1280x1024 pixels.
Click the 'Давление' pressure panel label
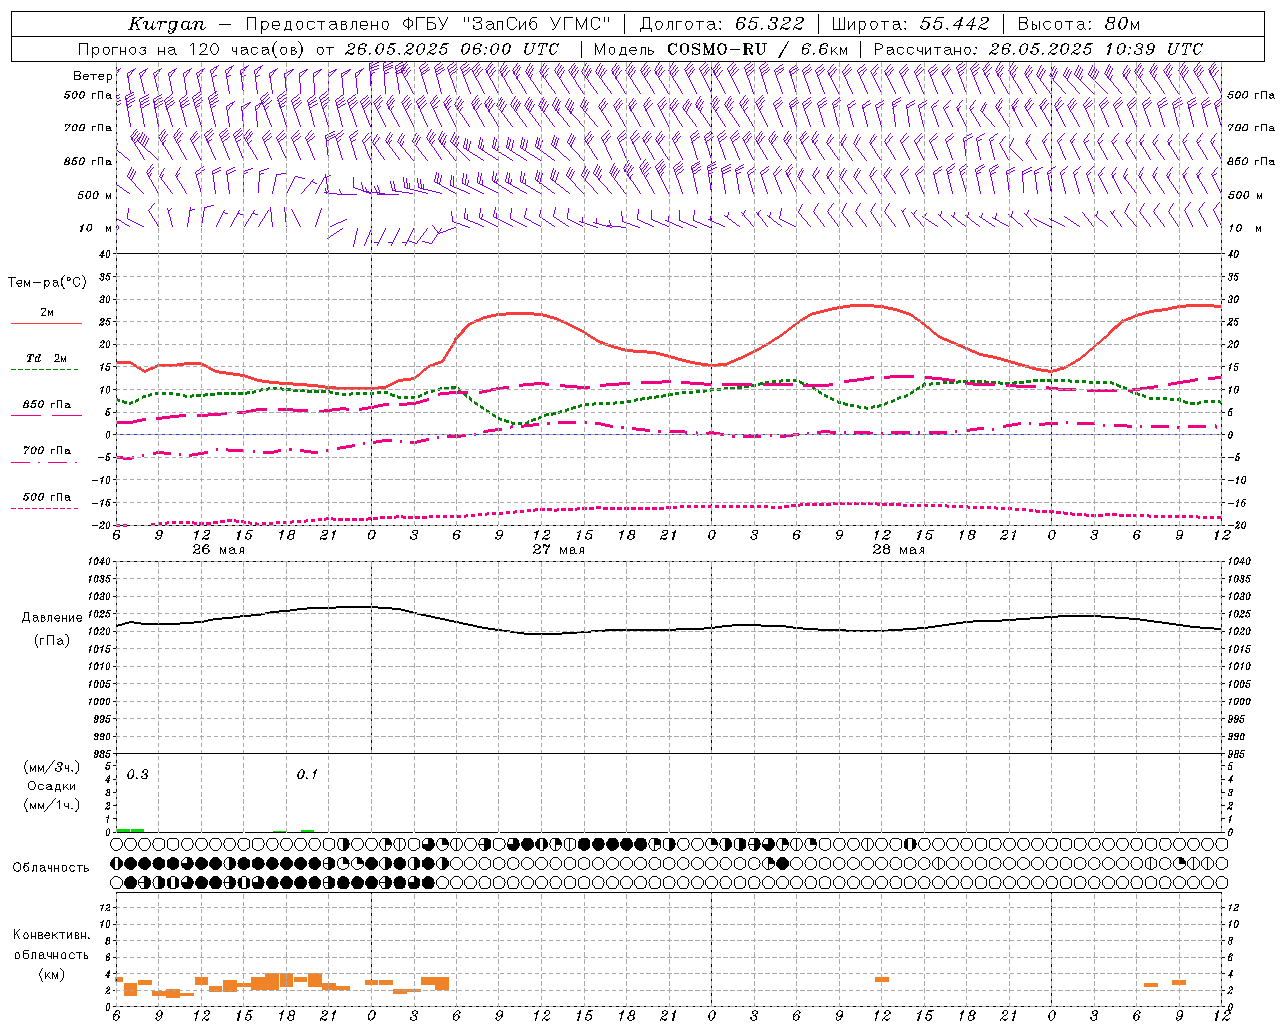tap(52, 618)
